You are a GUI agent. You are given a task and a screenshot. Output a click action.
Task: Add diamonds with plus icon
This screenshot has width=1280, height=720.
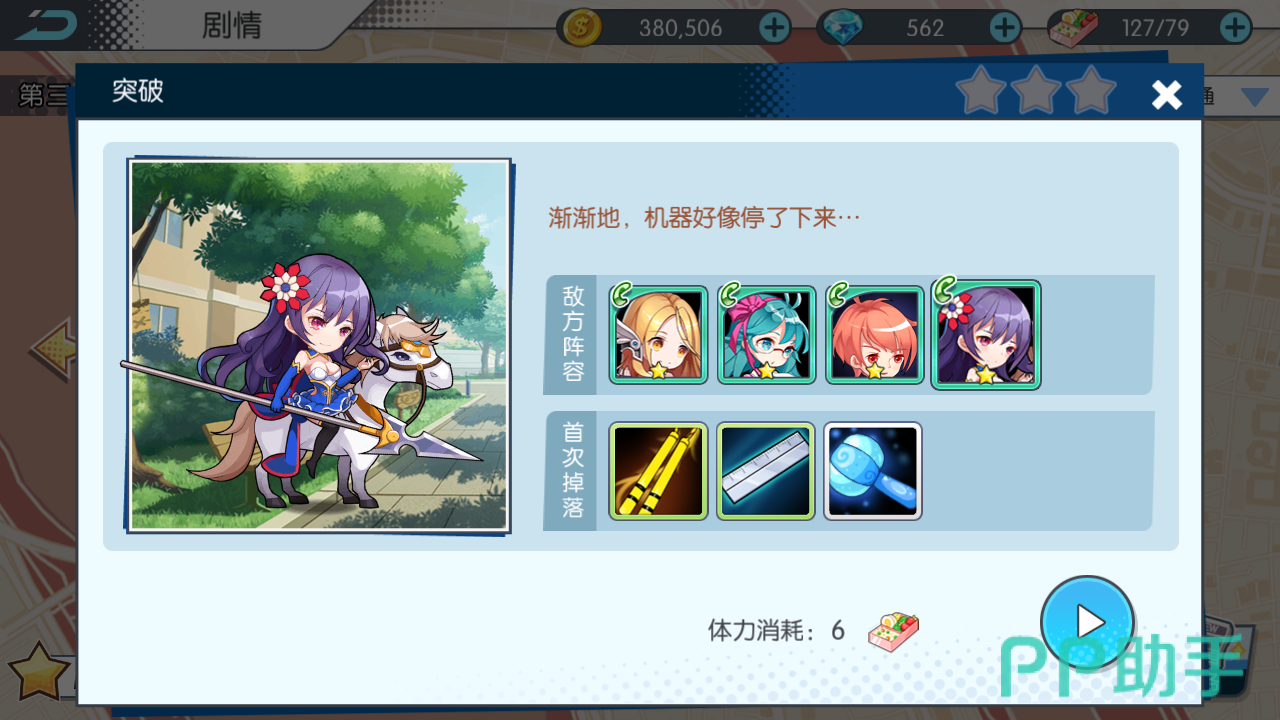[x=1005, y=27]
